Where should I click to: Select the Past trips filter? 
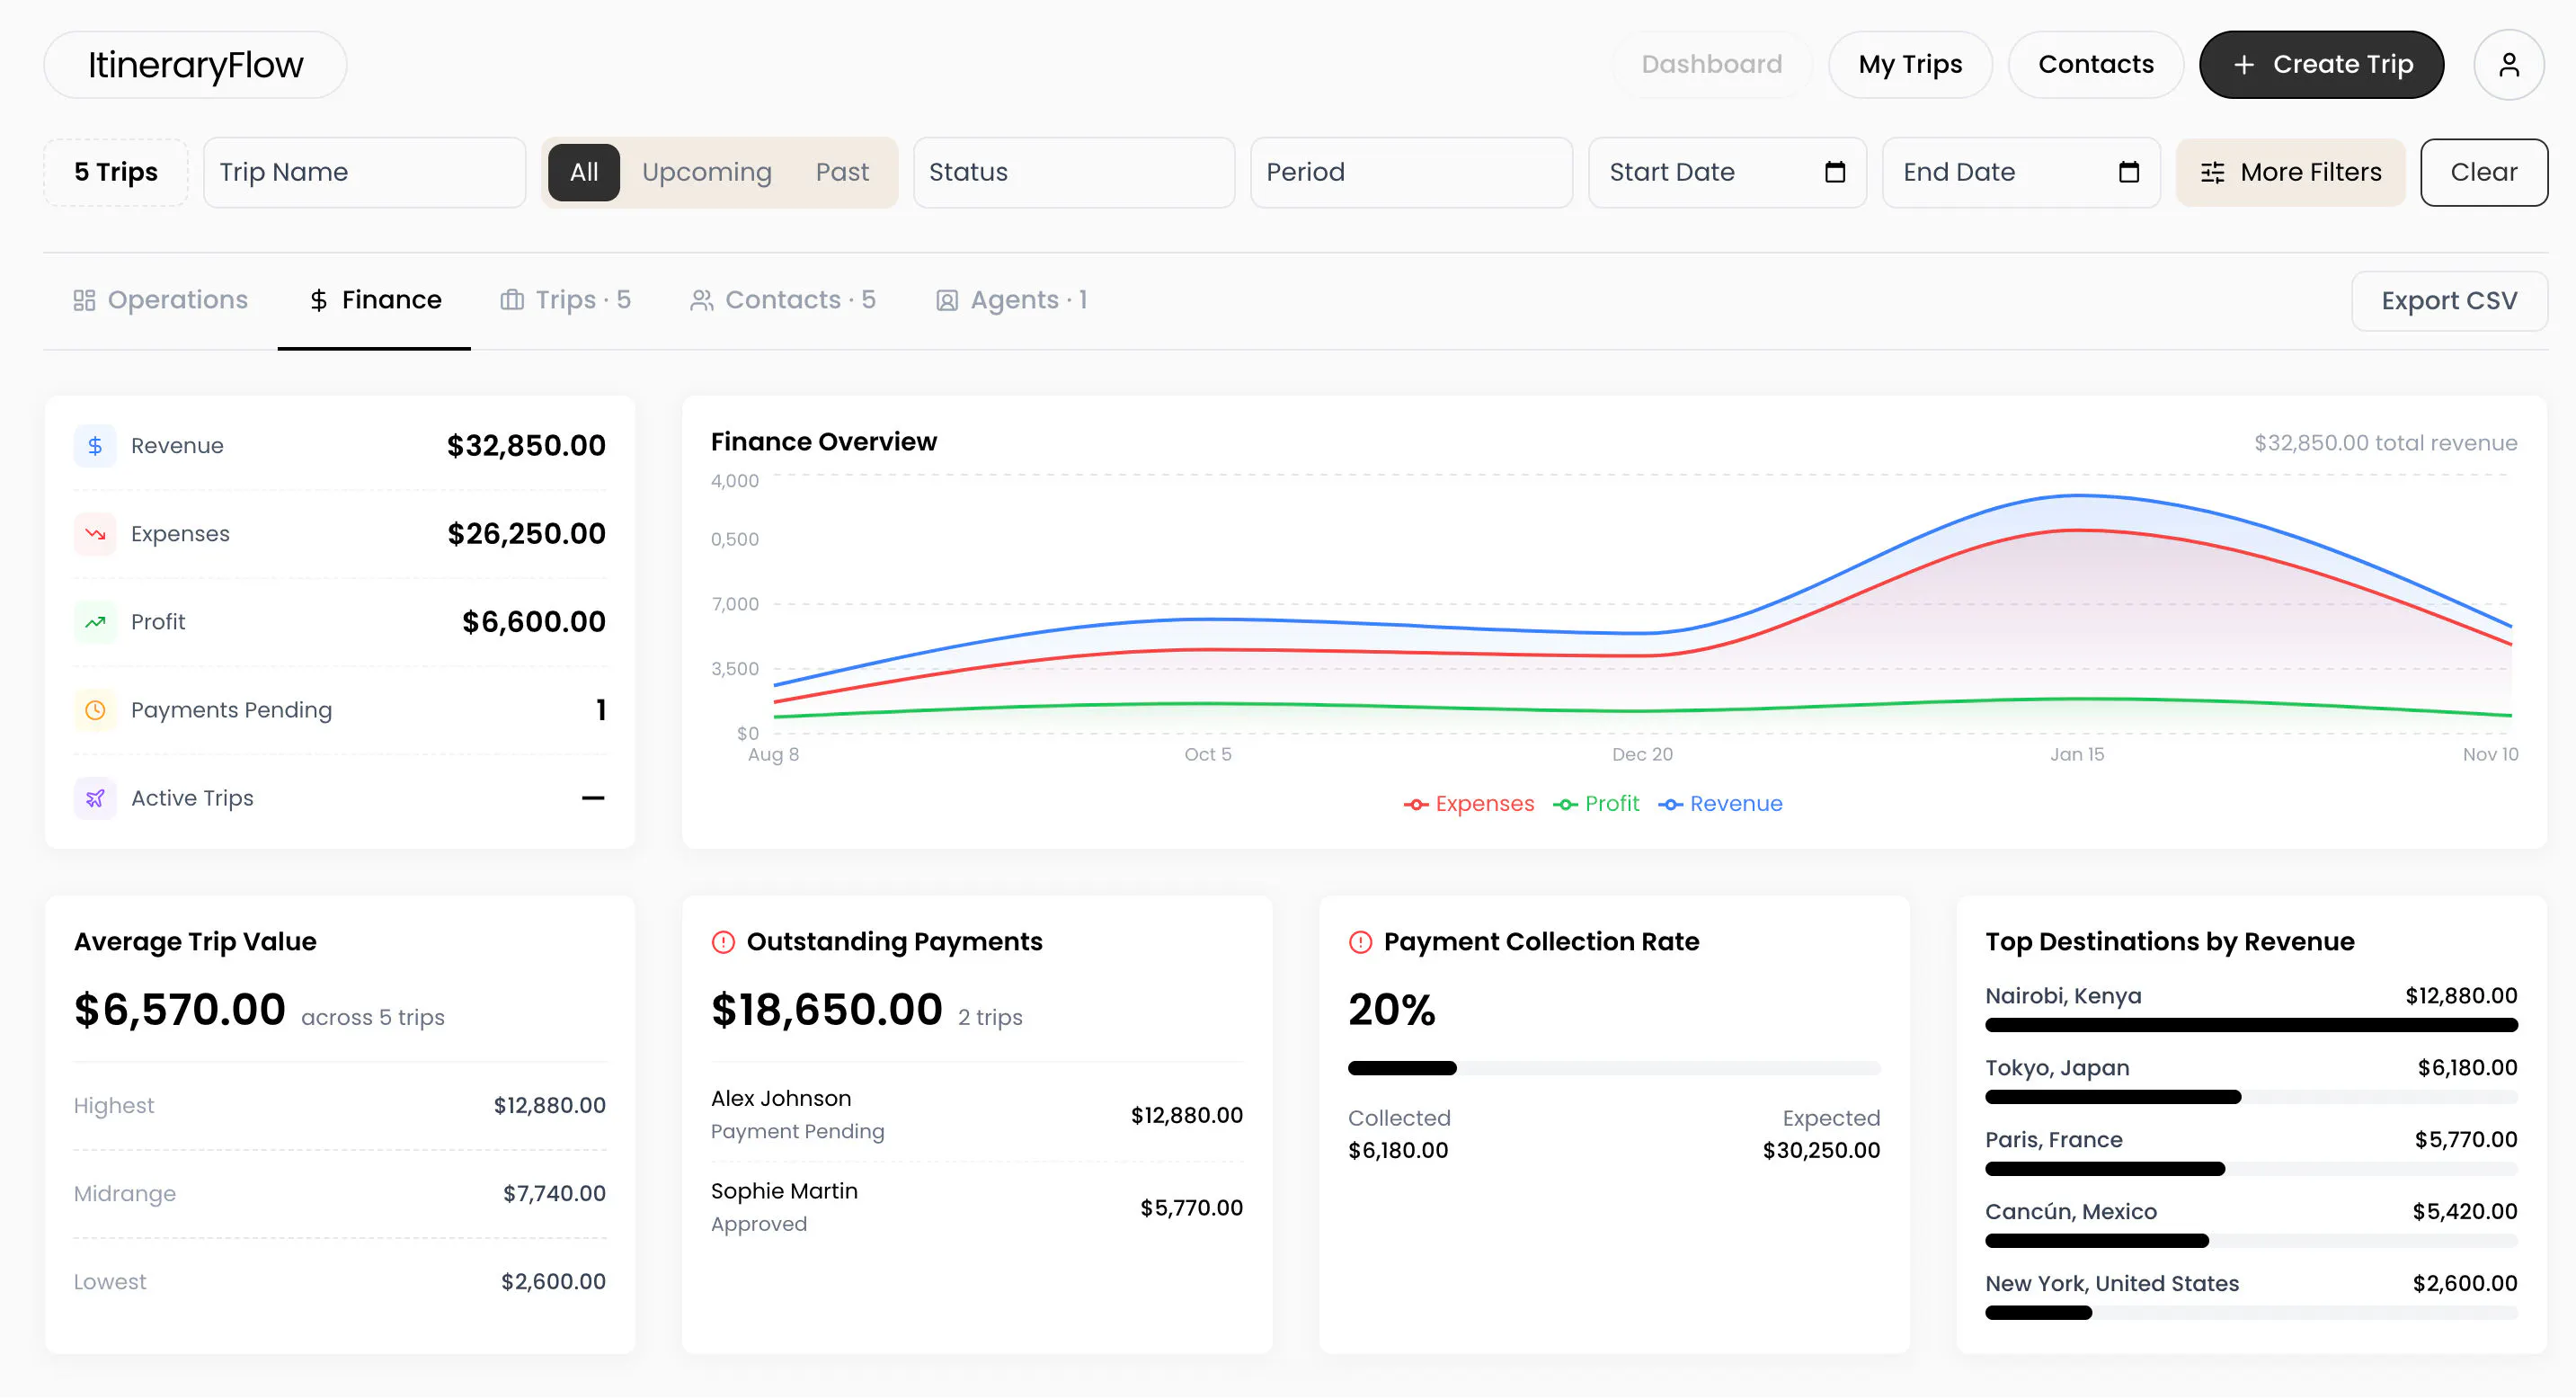[842, 172]
